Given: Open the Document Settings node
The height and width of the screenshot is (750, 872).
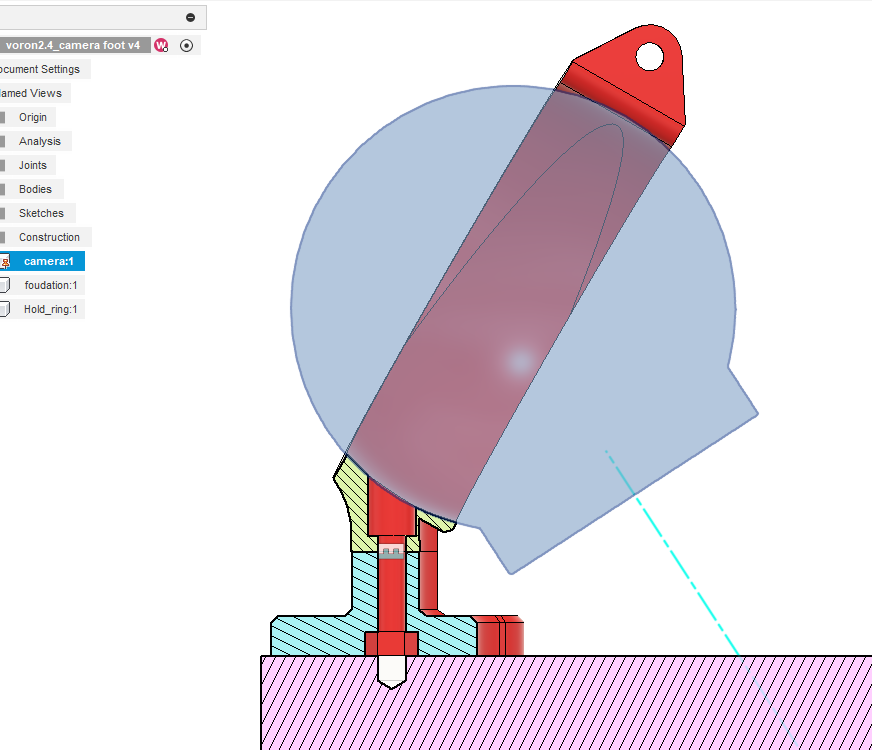Looking at the screenshot, I should click(x=40, y=69).
